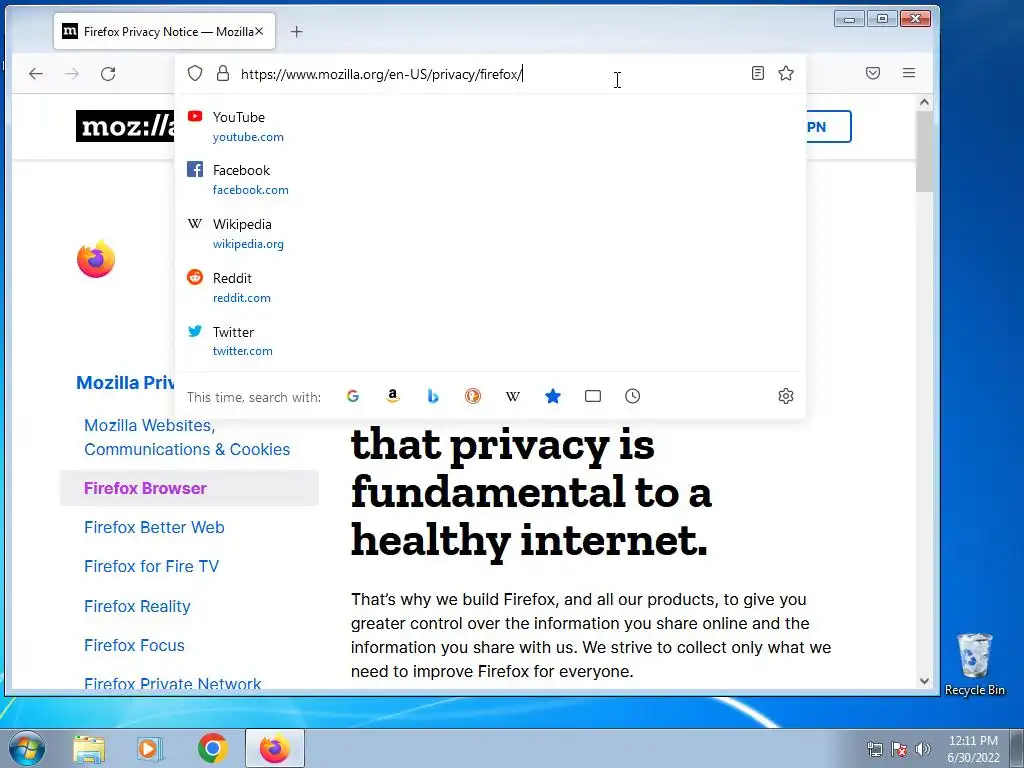Select the Twitter suggestion
Screen dimensions: 1024x768
pyautogui.click(x=490, y=341)
